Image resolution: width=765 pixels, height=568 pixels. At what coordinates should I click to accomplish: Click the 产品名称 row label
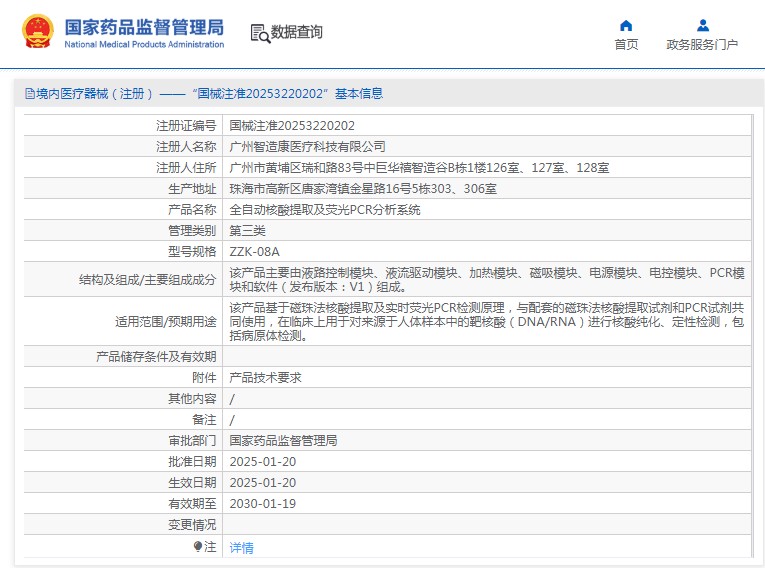(192, 210)
